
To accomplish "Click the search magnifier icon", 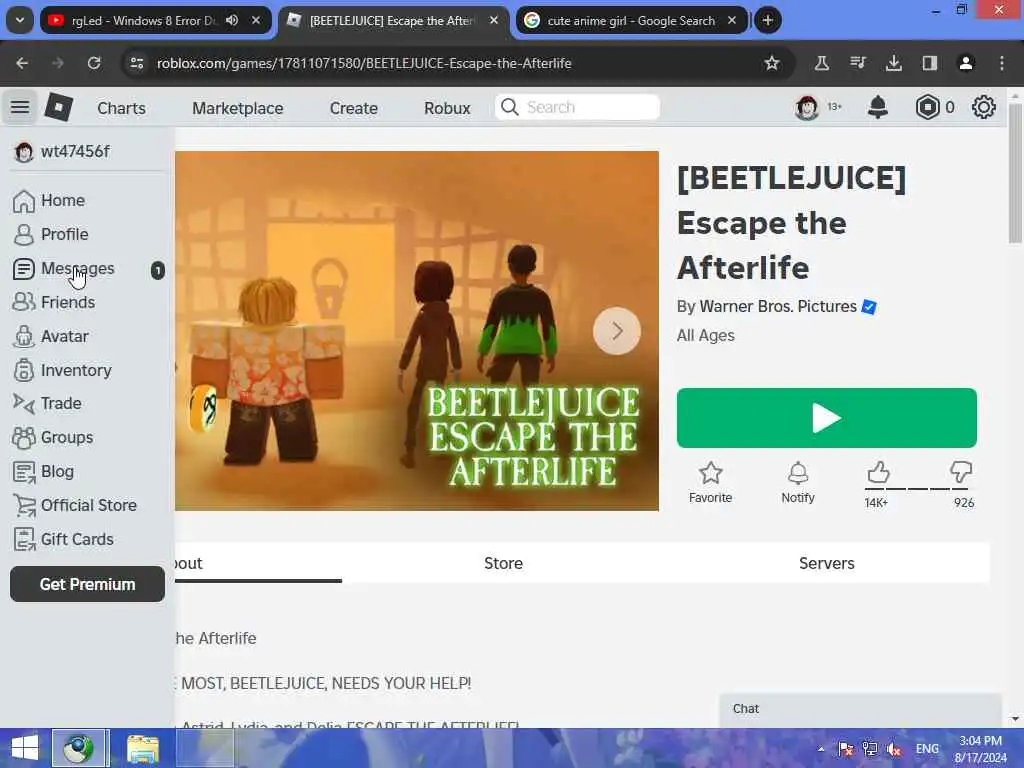I will click(x=509, y=107).
